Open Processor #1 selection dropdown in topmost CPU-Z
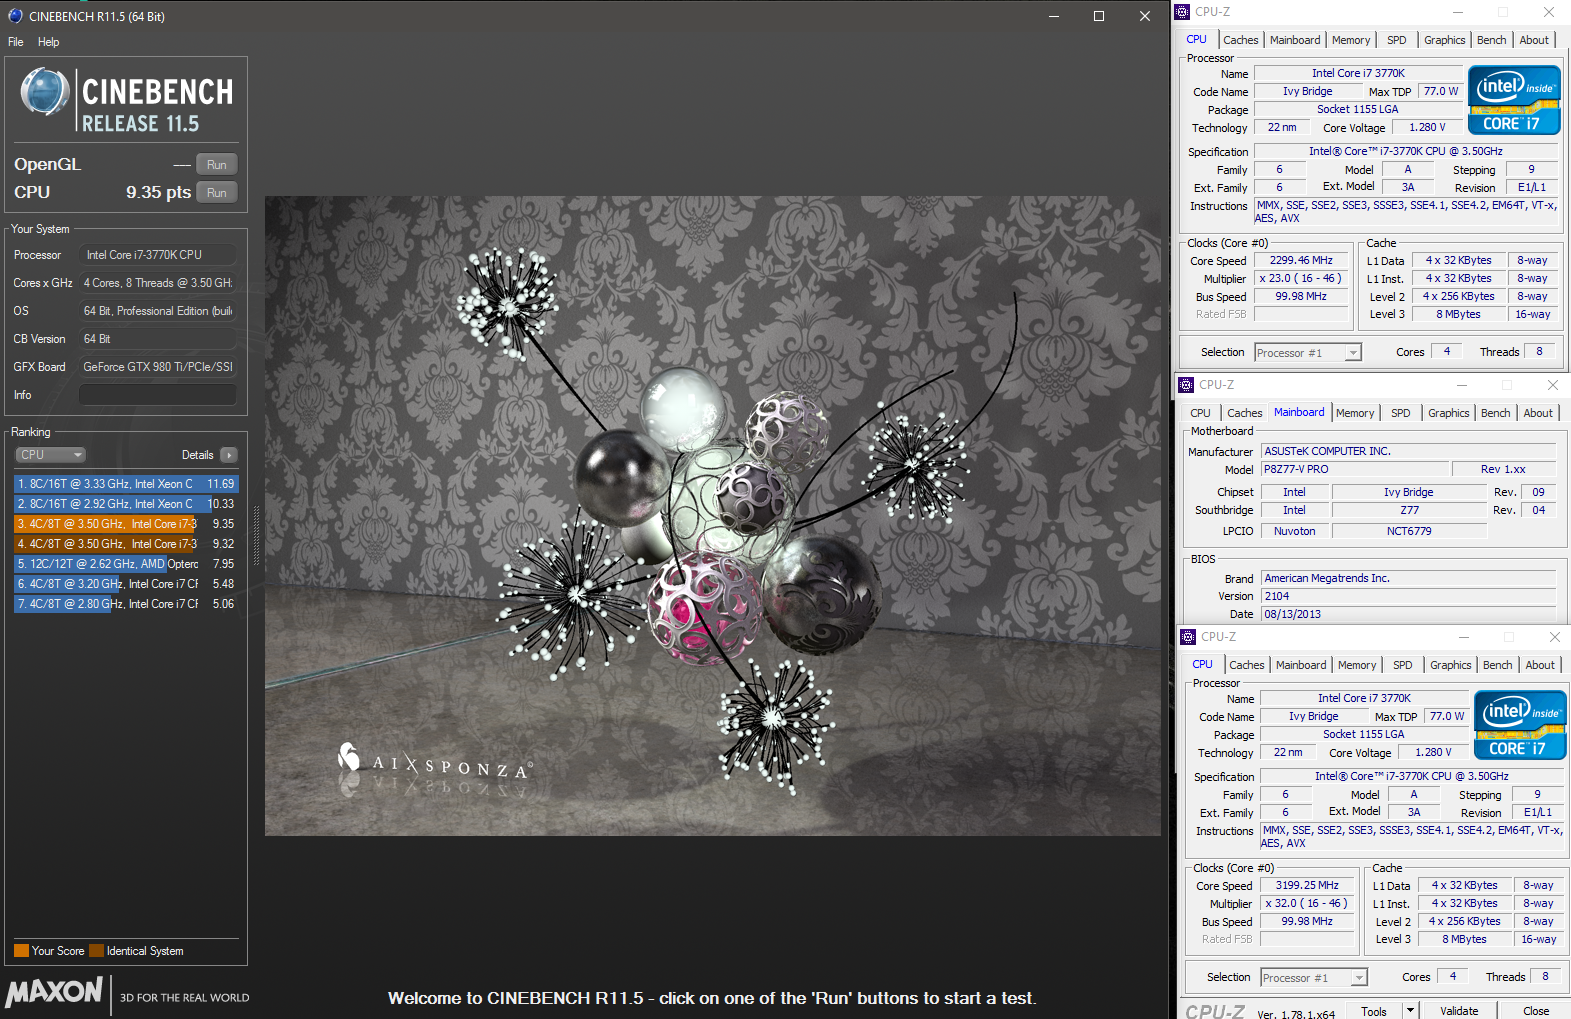Viewport: 1571px width, 1019px height. [1309, 353]
